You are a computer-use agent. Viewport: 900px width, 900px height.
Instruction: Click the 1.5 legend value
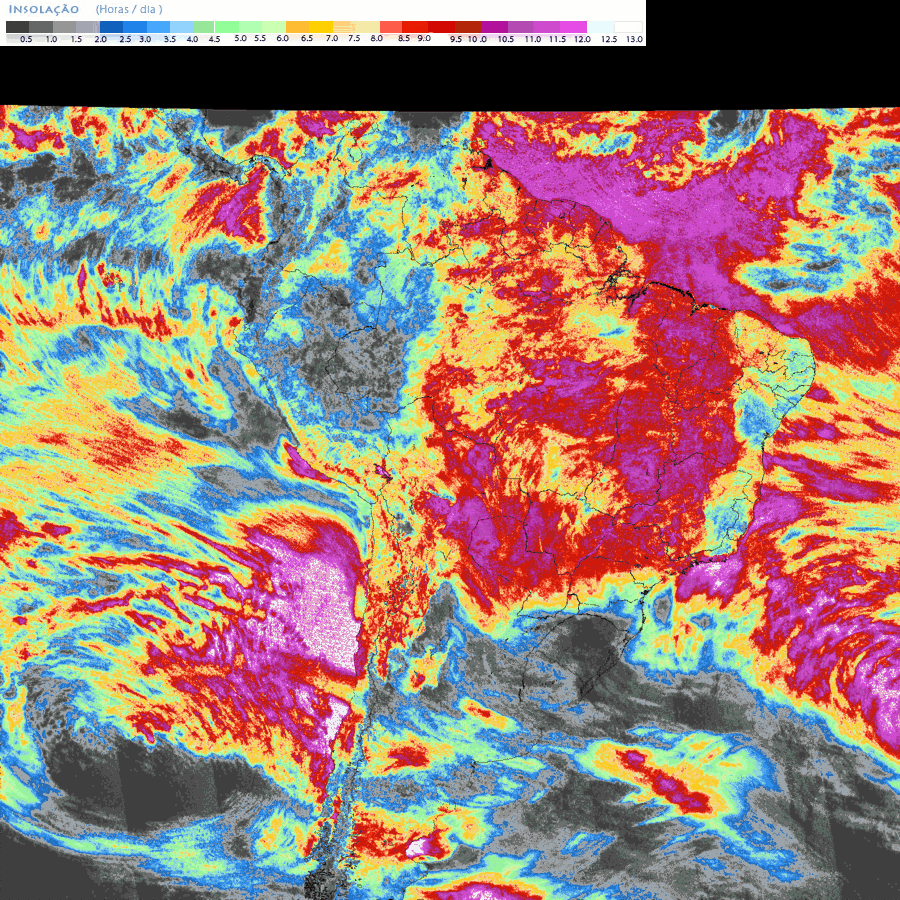coord(76,39)
